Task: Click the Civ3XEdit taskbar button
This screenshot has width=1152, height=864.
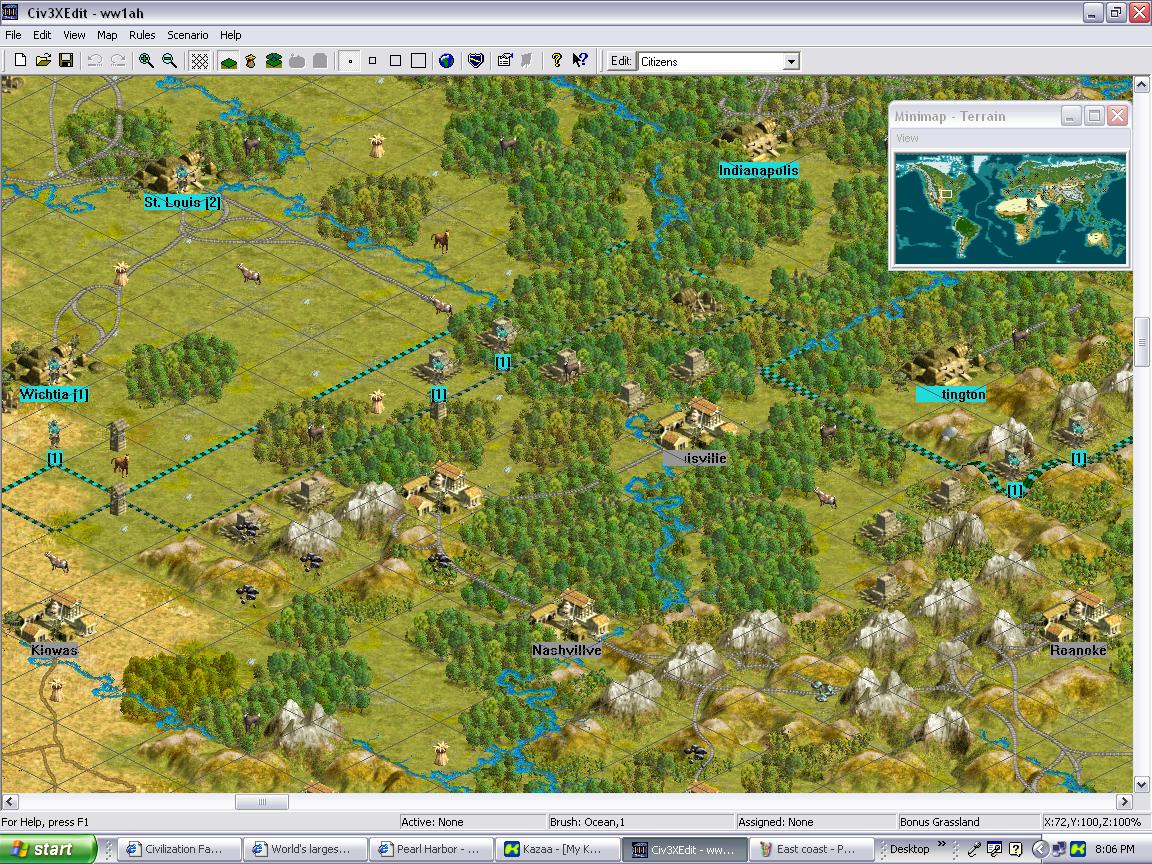Action: 684,849
